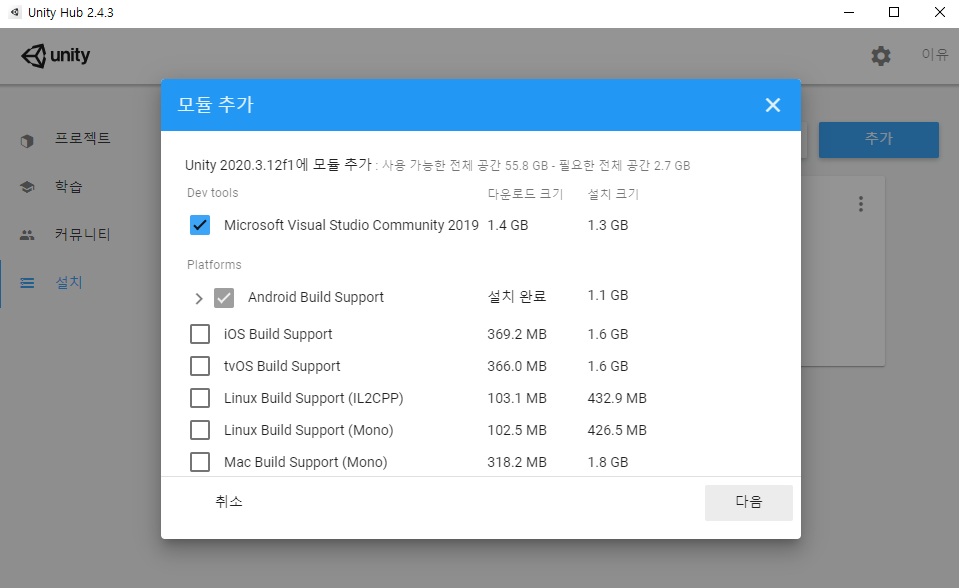
Task: Open the three-dot menu on install card
Action: click(x=861, y=204)
